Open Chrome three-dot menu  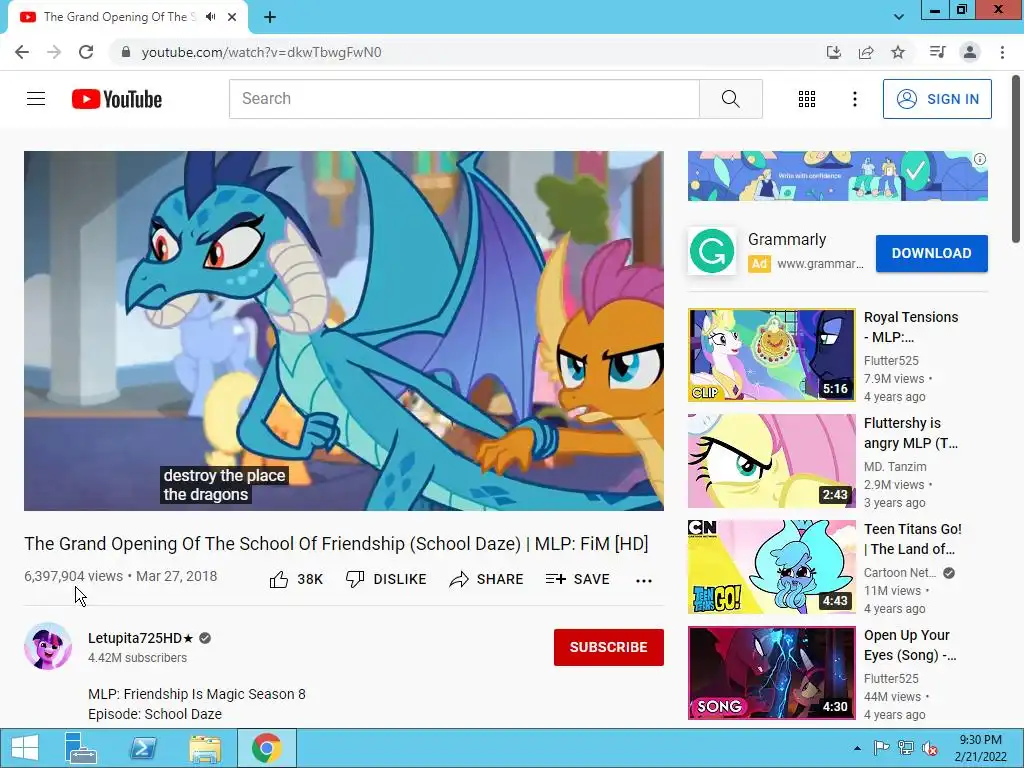[1002, 52]
